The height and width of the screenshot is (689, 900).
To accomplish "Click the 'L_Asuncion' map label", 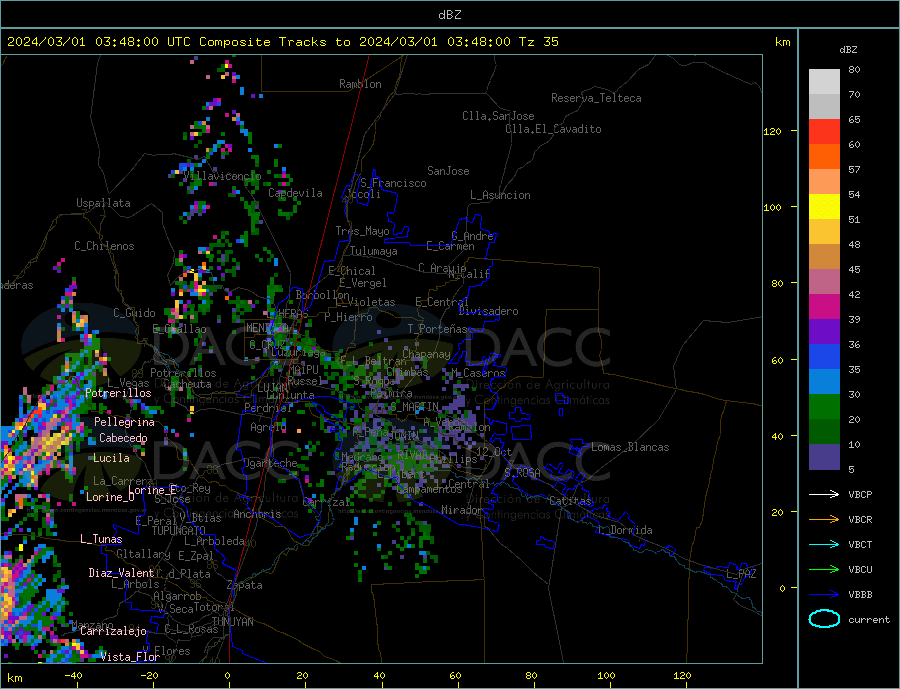I will click(x=500, y=195).
